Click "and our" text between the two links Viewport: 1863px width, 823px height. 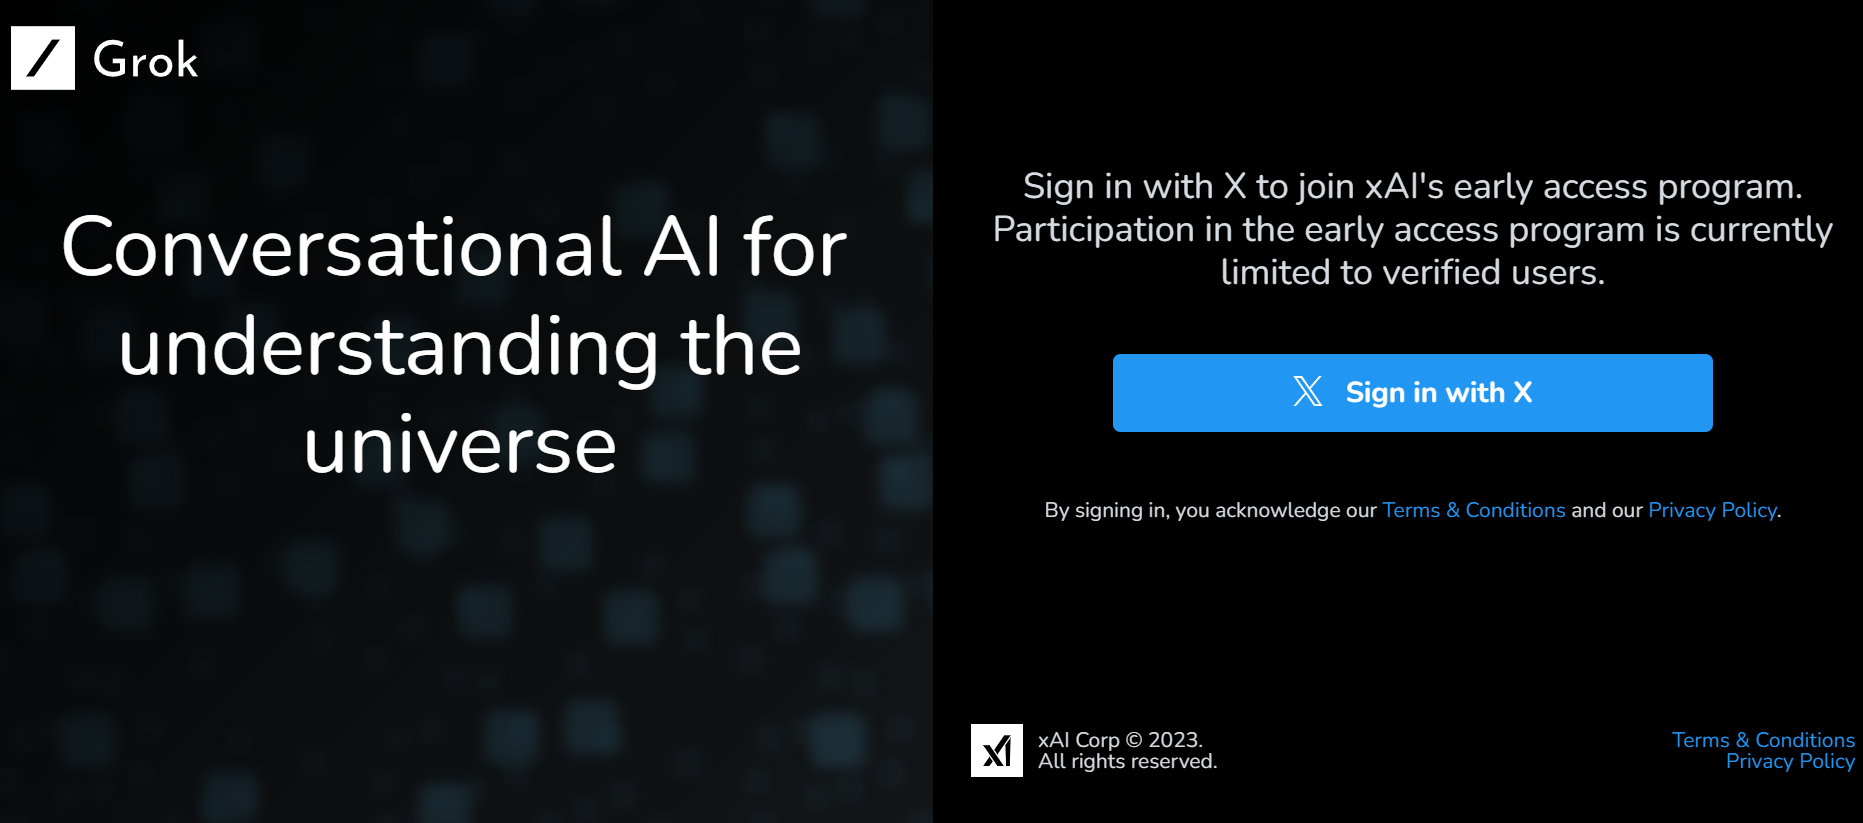[1606, 510]
